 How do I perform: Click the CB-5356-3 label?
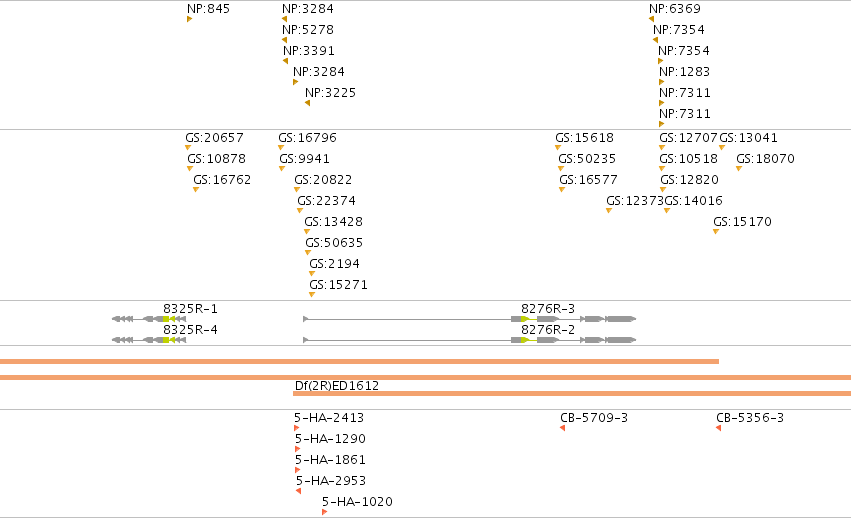tap(750, 418)
